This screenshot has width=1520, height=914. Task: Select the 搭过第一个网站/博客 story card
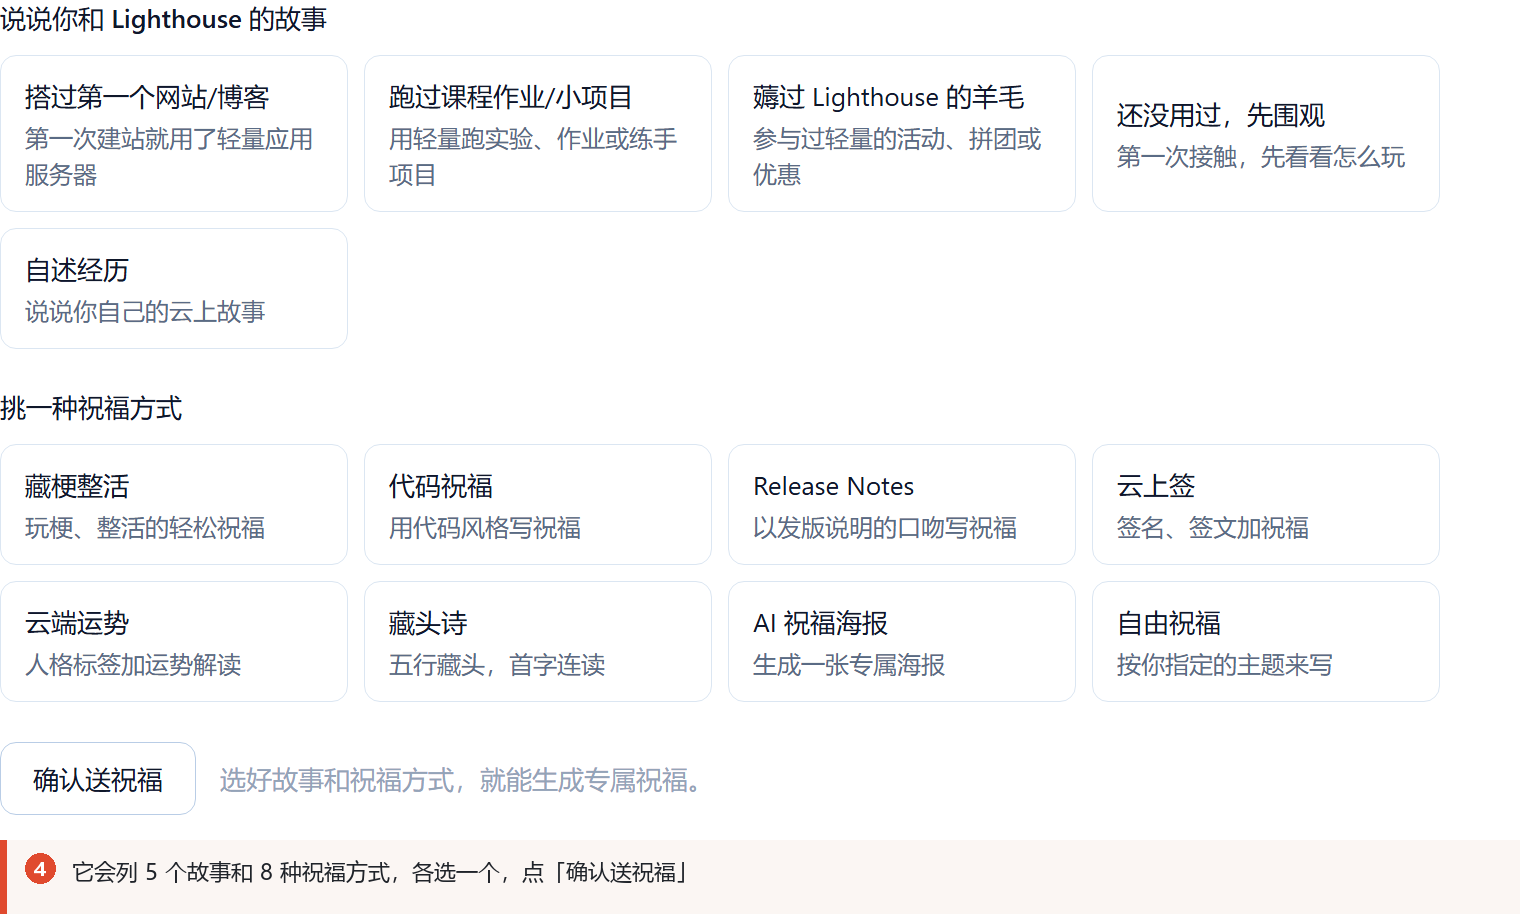click(x=174, y=134)
